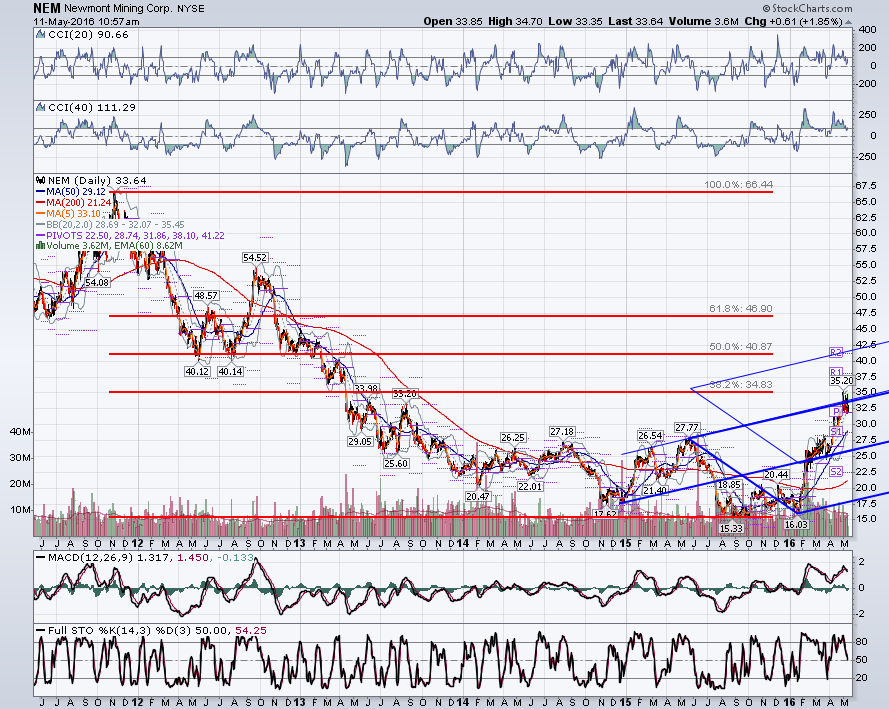The width and height of the screenshot is (889, 709).
Task: Click the Volume 3.6M header value
Action: point(704,22)
